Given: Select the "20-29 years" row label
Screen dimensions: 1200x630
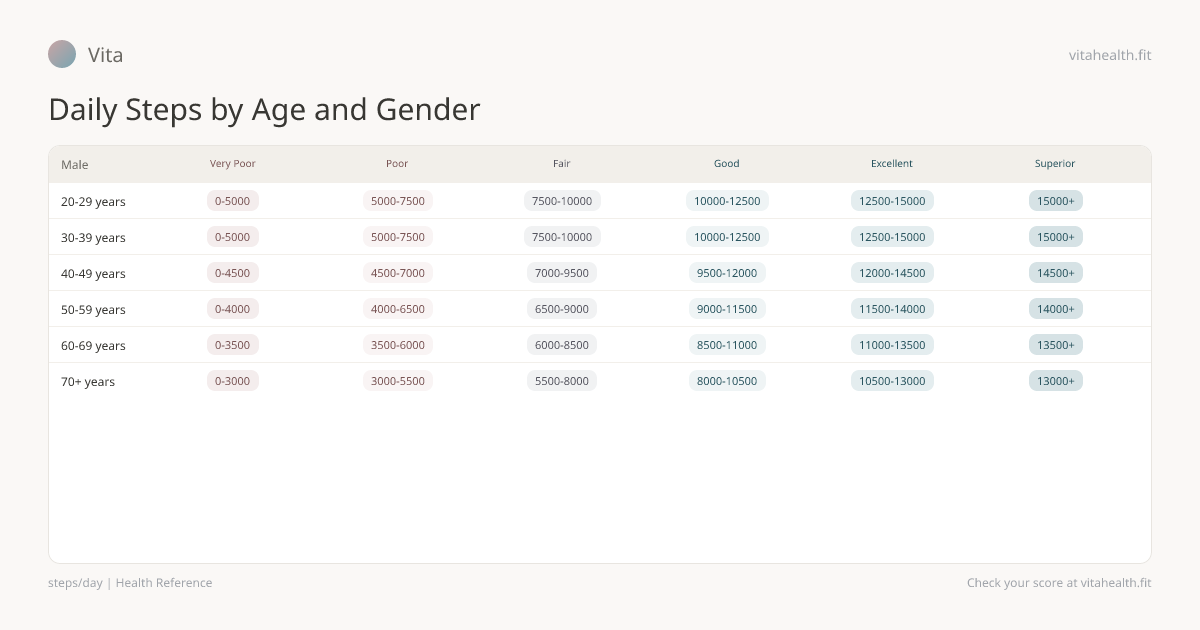Looking at the screenshot, I should click(93, 202).
